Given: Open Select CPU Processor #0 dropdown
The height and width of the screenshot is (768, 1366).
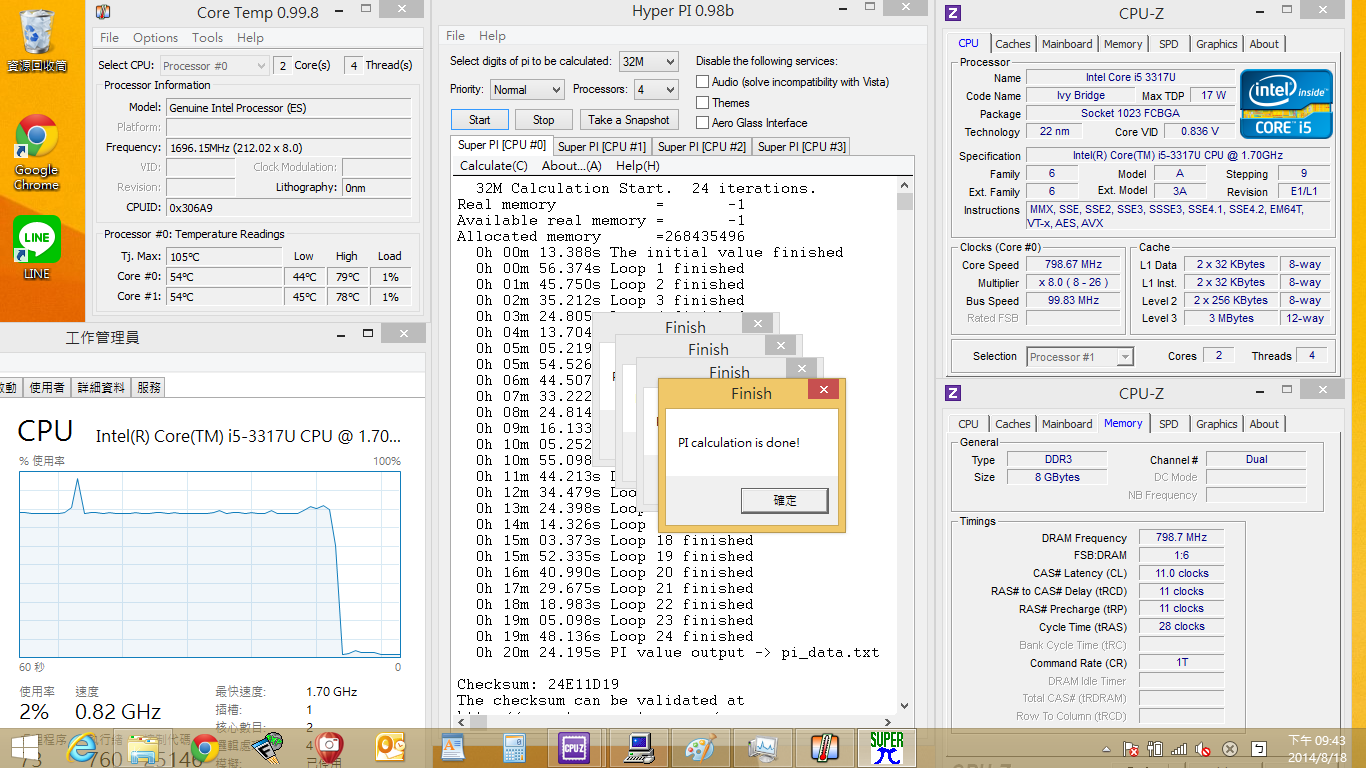Looking at the screenshot, I should pyautogui.click(x=214, y=65).
